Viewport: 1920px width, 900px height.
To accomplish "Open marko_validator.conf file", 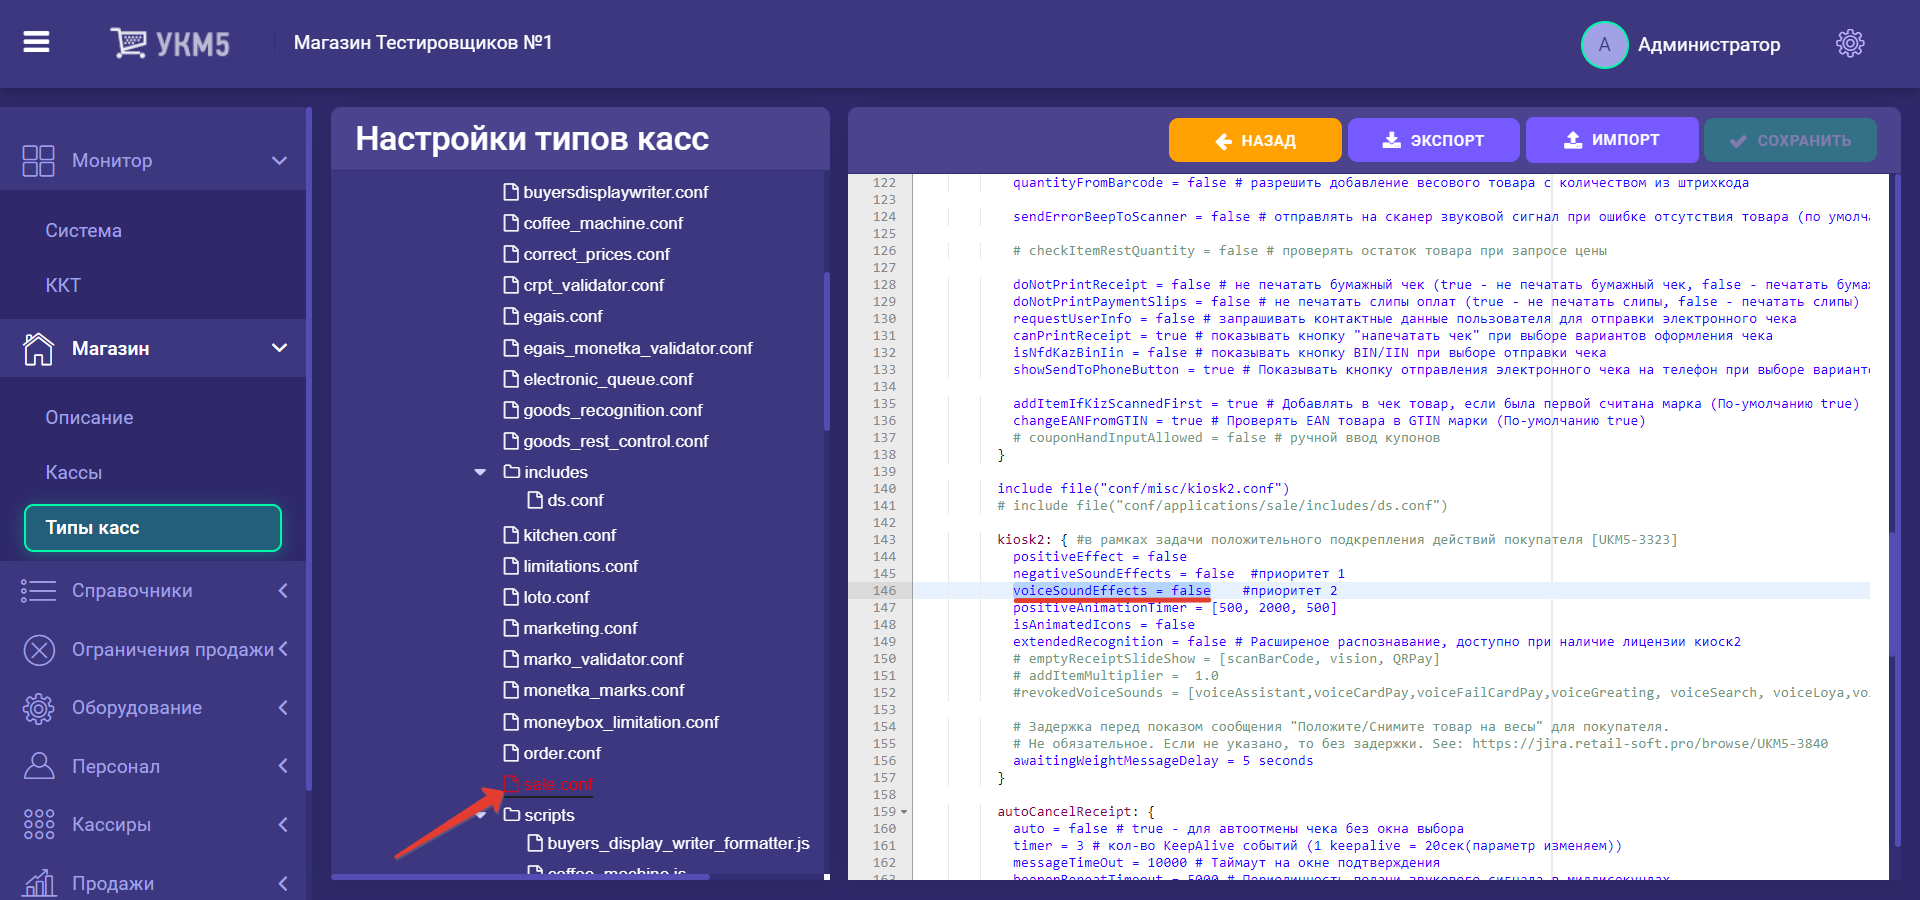I will (603, 659).
